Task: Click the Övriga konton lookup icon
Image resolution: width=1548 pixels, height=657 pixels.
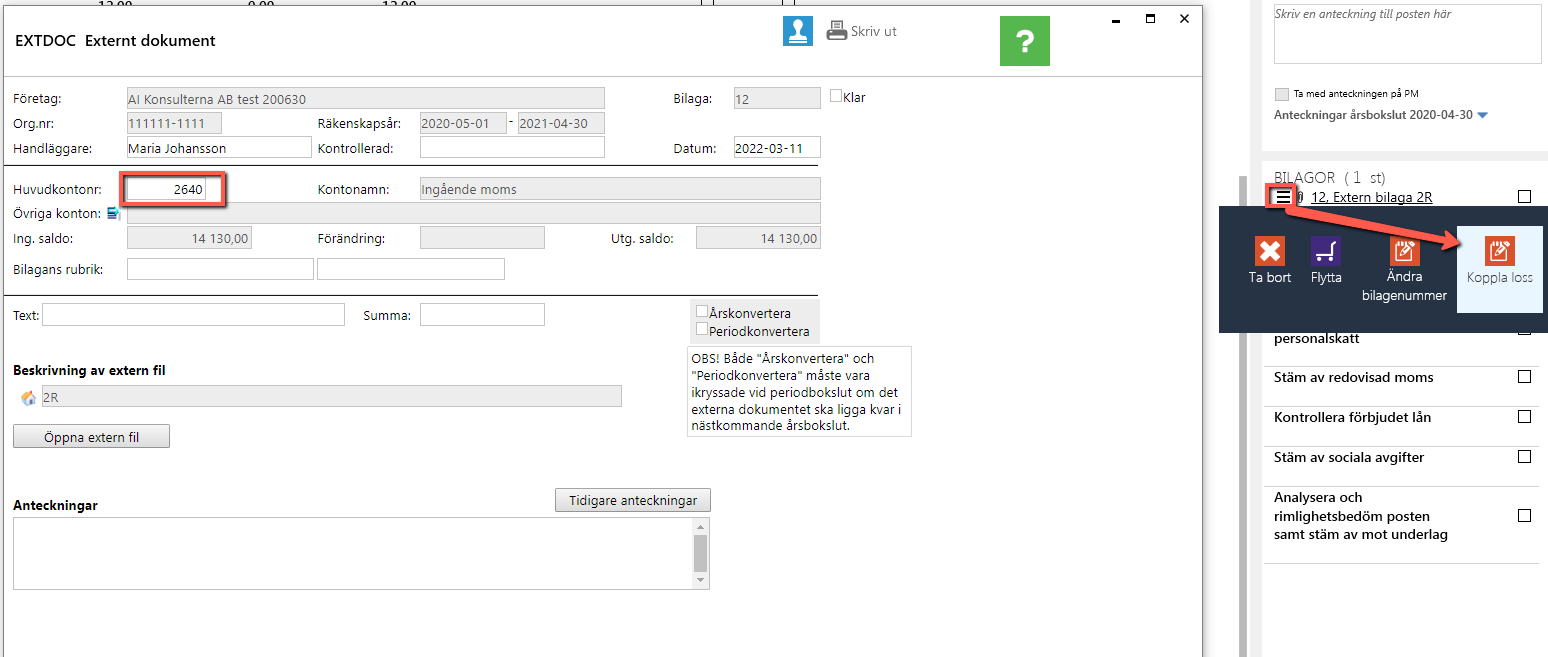Action: [113, 213]
